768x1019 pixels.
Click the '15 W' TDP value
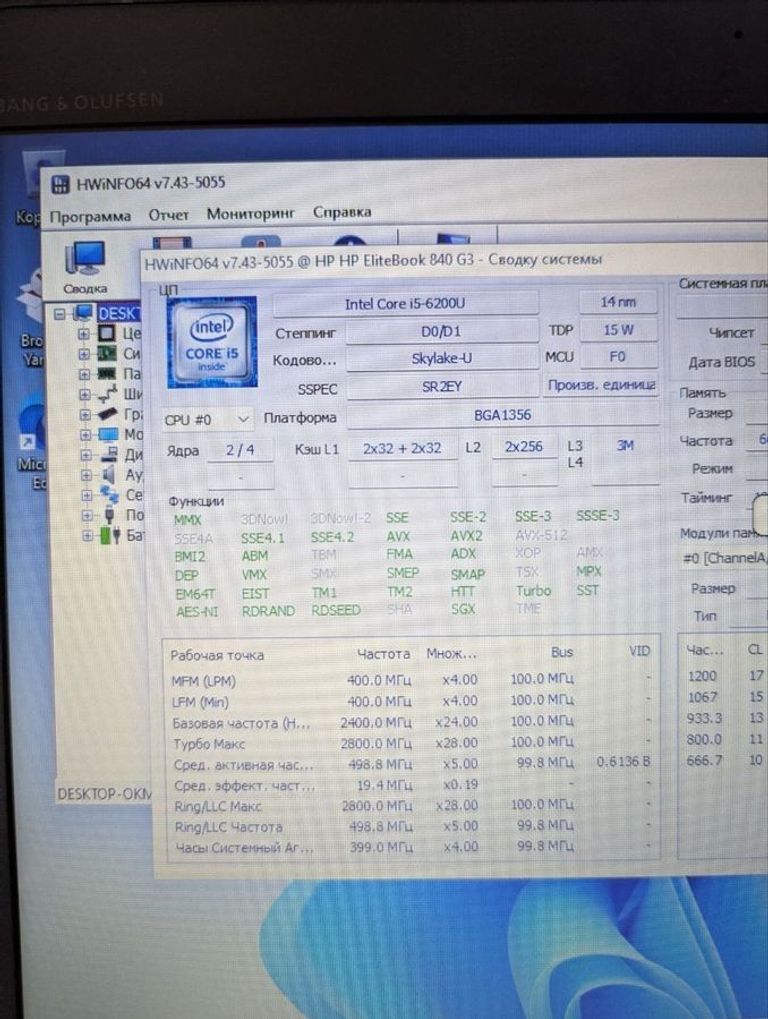618,329
